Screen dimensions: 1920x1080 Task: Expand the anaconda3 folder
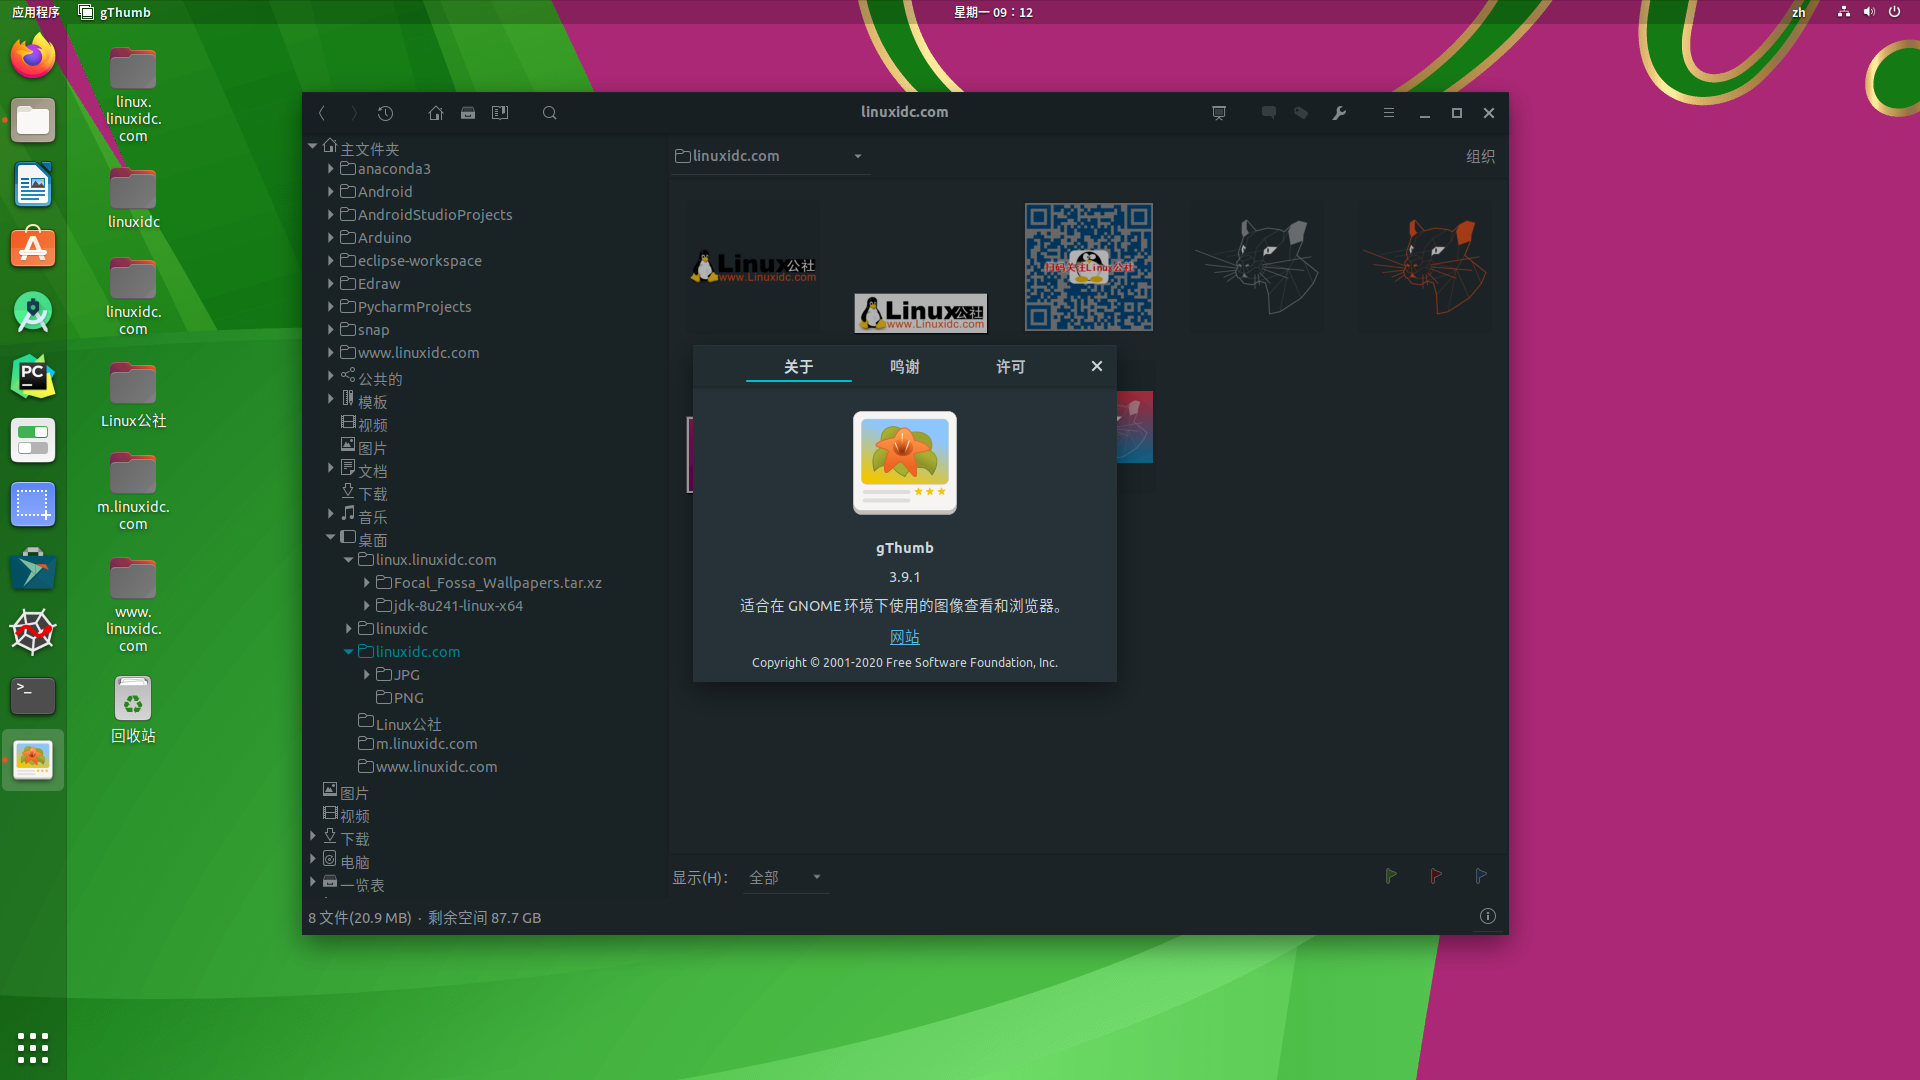pos(331,168)
